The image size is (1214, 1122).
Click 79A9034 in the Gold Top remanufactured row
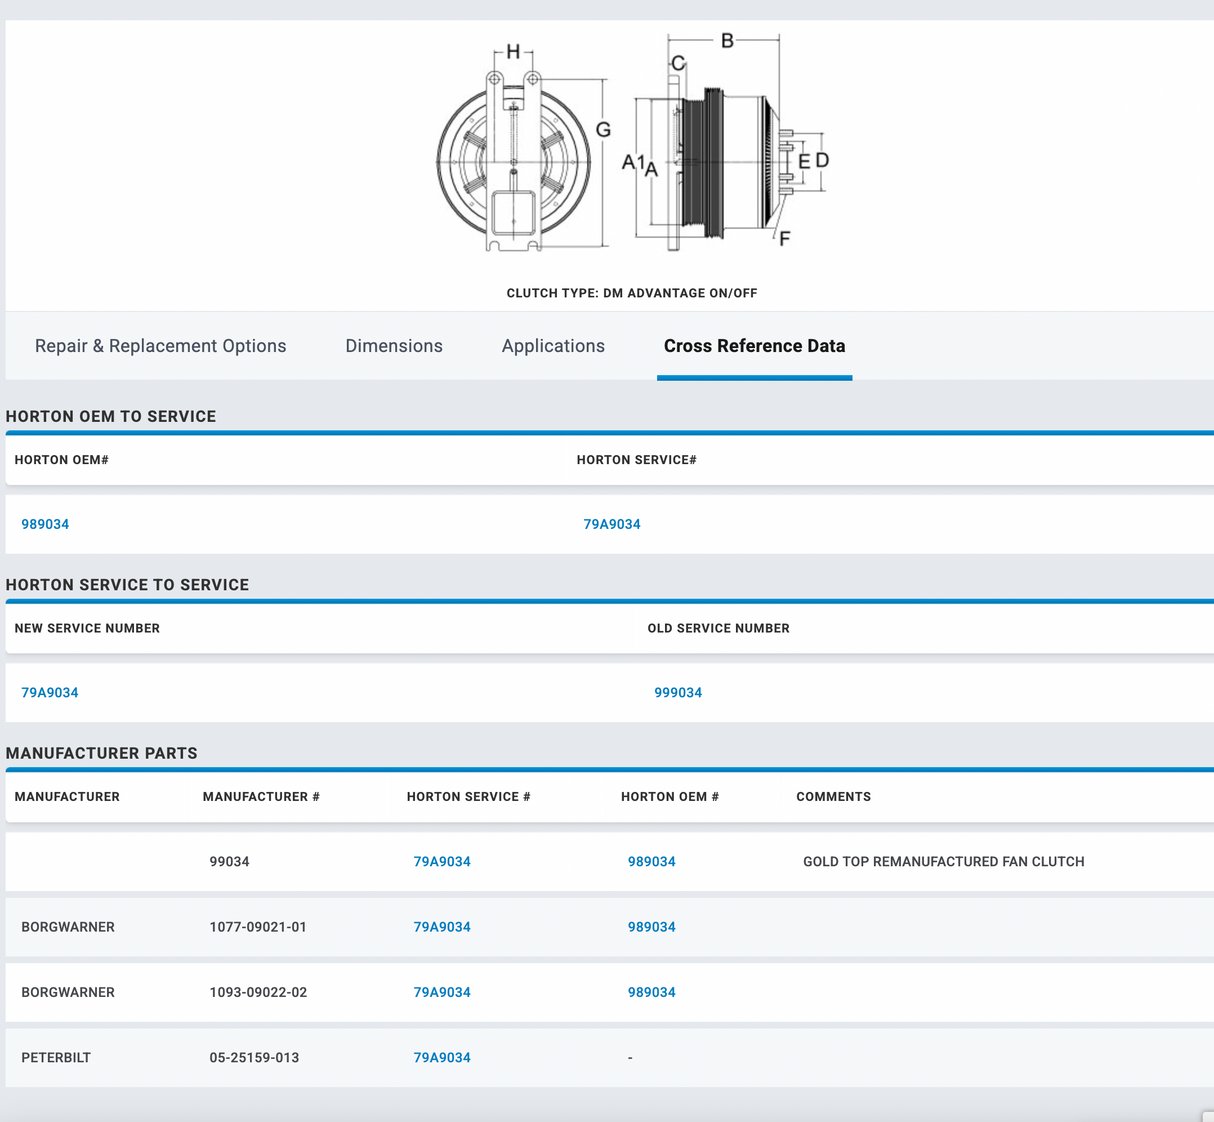[x=442, y=862]
